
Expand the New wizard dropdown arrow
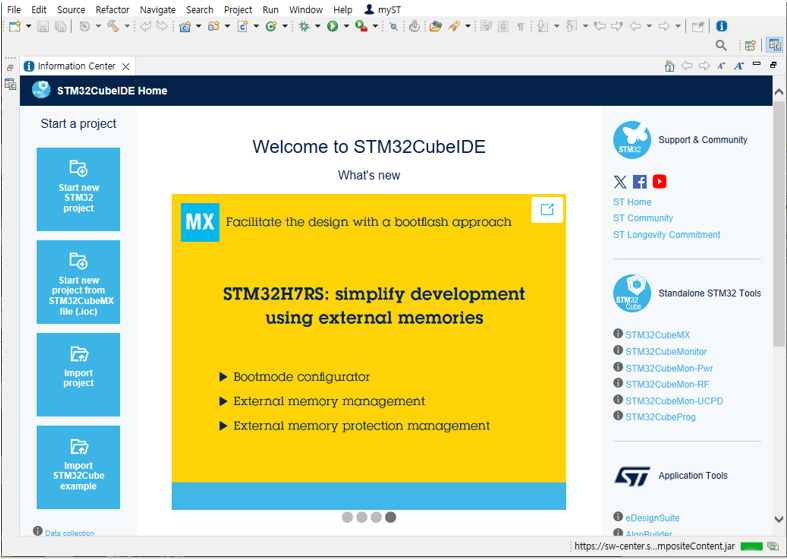[x=29, y=26]
